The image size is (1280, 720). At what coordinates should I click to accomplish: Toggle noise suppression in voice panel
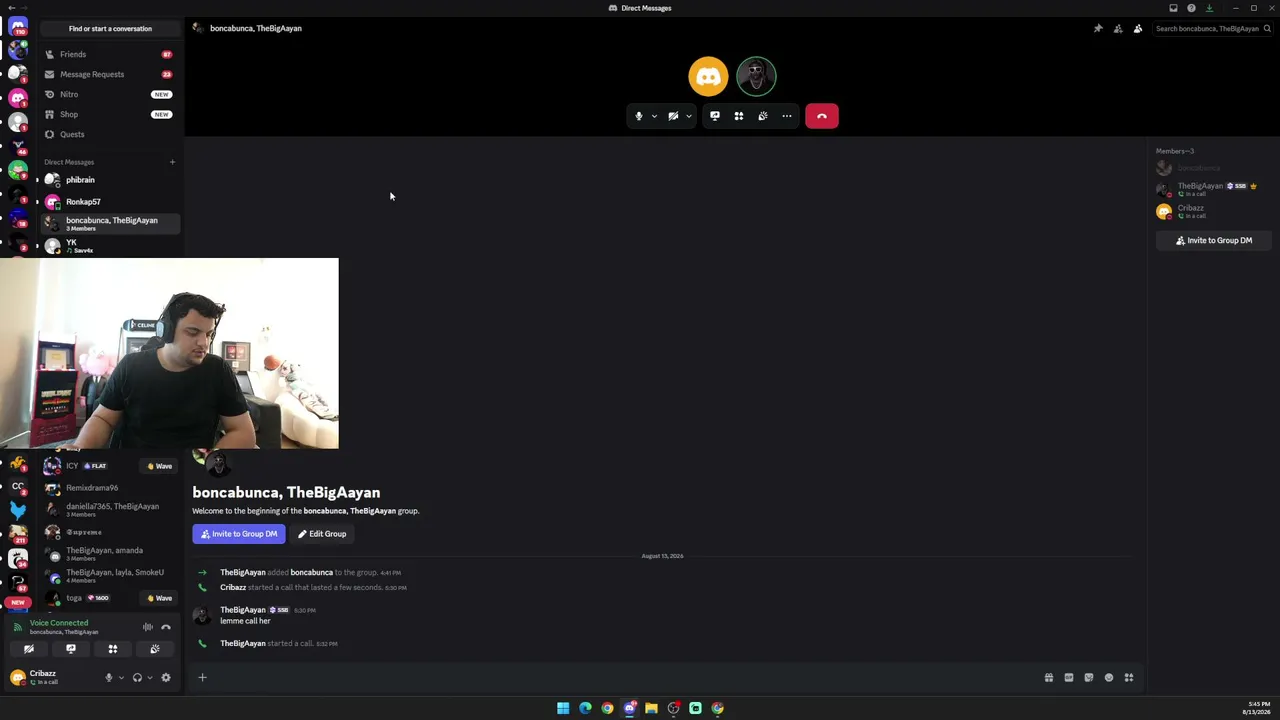coord(148,627)
